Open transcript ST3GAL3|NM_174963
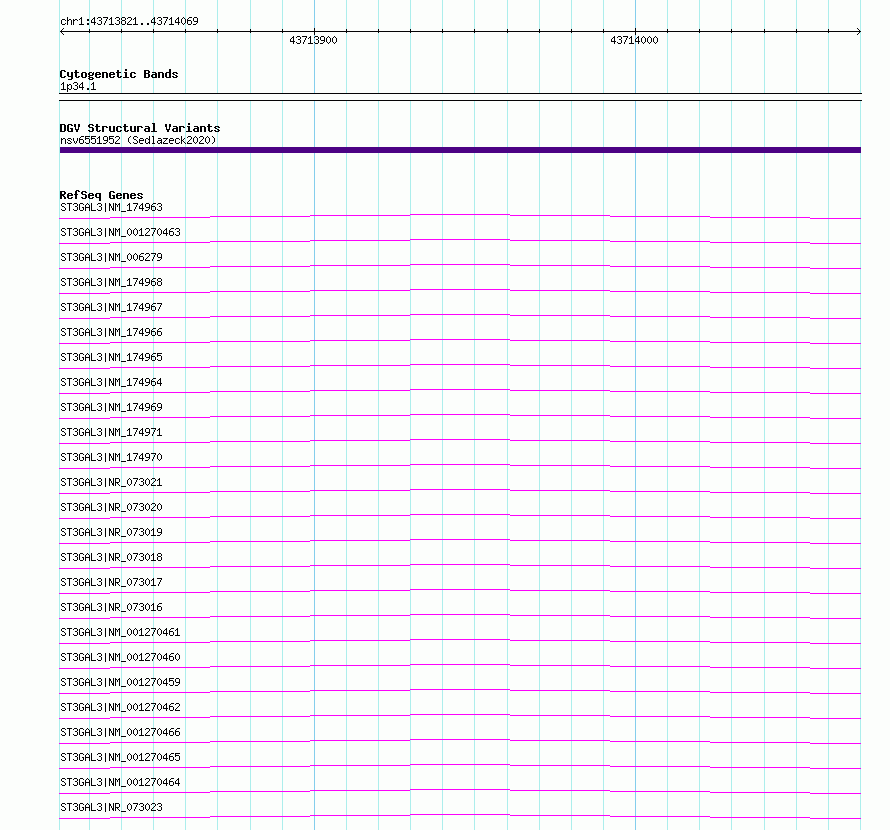890x830 pixels. [111, 207]
